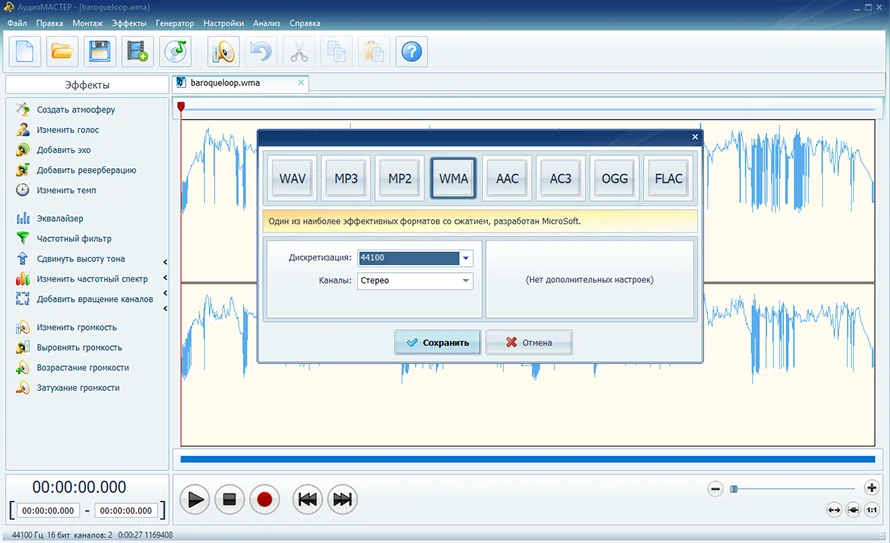The image size is (890, 543).
Task: Click the selection start time field
Action: click(48, 511)
